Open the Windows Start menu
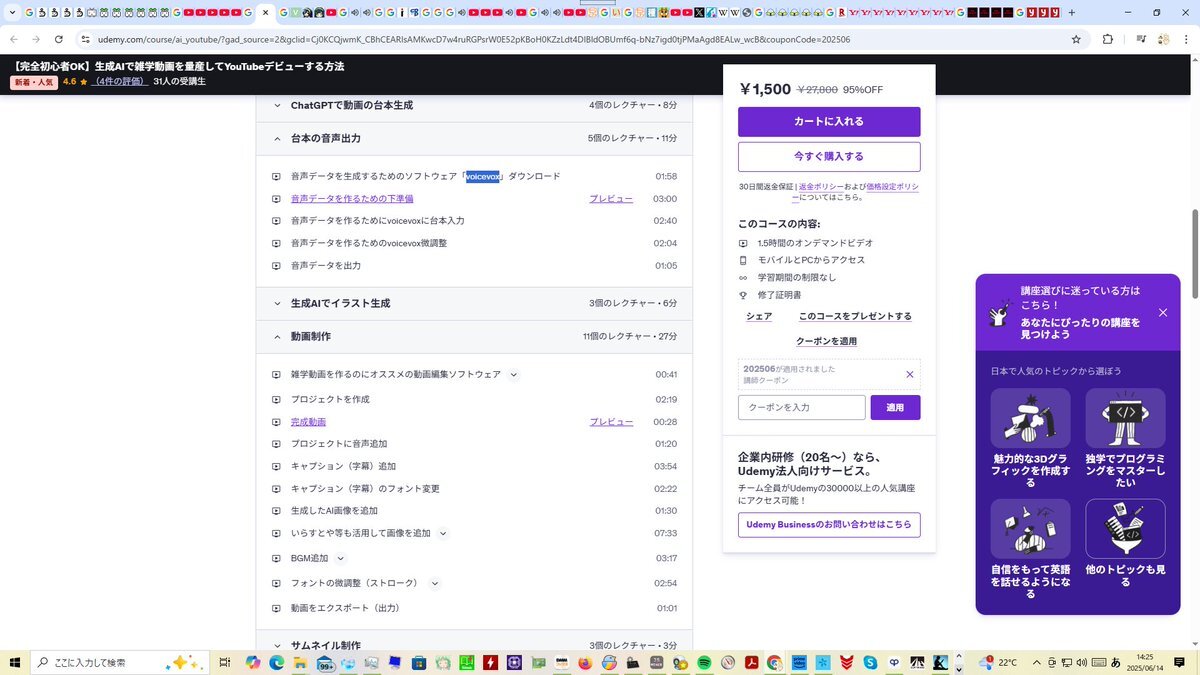The image size is (1200, 675). 15,662
